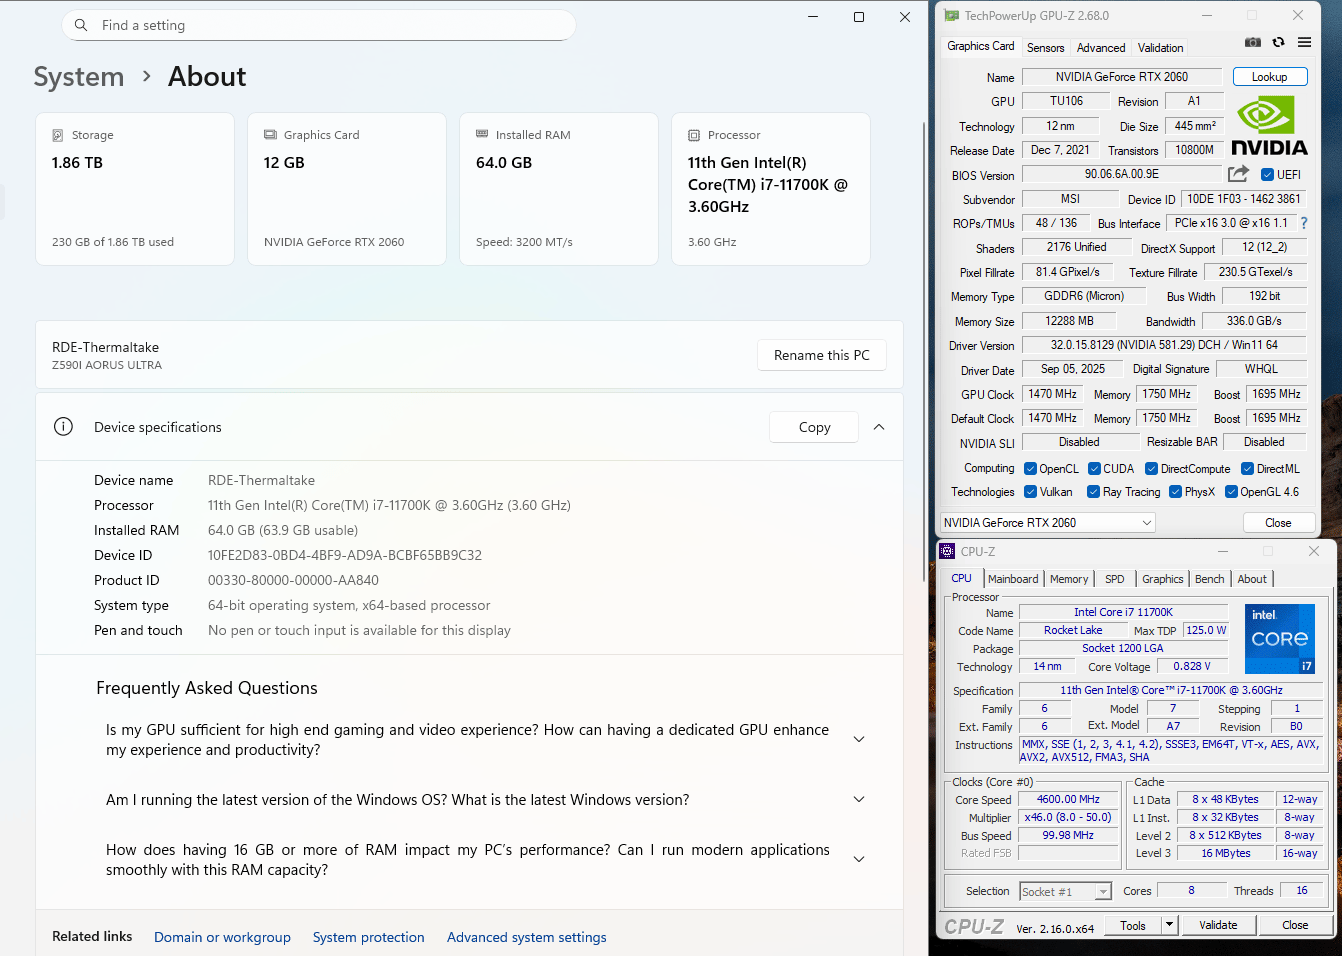Screen dimensions: 1342x956
Task: Click the Rename this PC button
Action: tap(822, 355)
